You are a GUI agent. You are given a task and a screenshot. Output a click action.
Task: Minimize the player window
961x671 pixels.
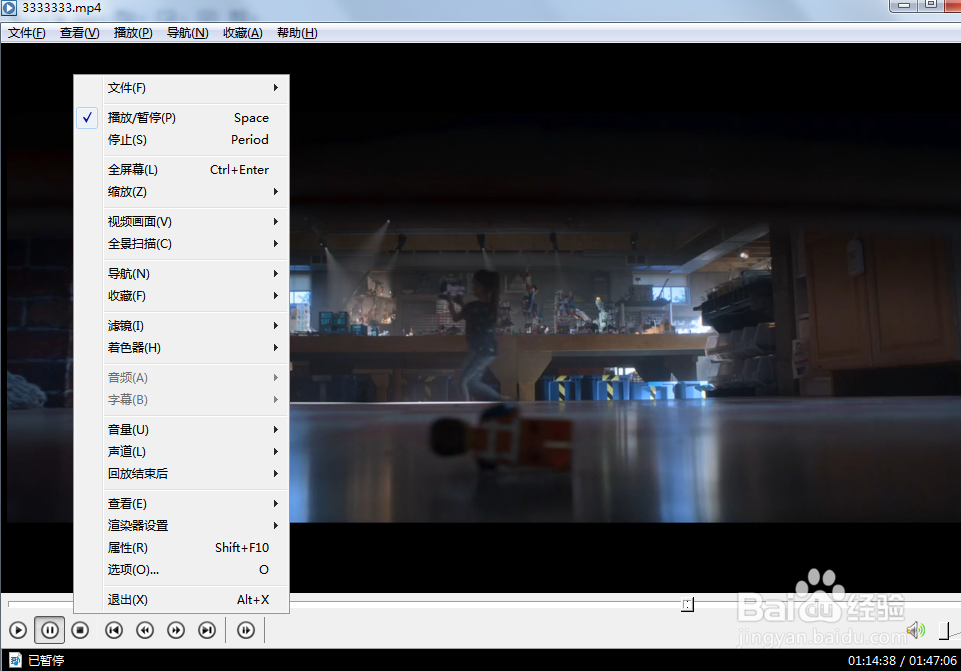(x=904, y=5)
